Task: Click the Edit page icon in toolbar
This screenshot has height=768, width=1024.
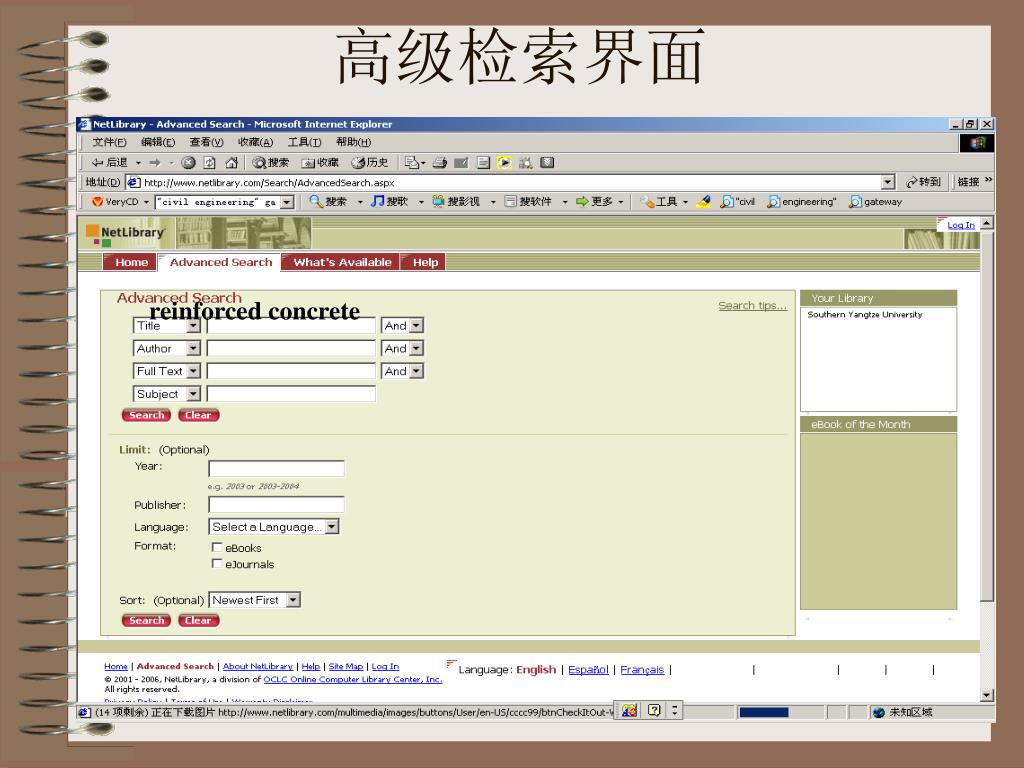Action: pos(461,163)
